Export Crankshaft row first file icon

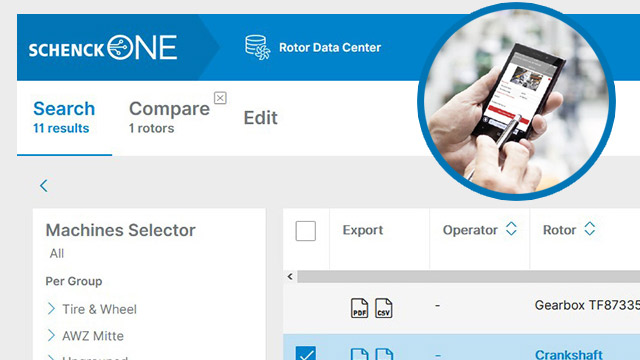tap(359, 354)
